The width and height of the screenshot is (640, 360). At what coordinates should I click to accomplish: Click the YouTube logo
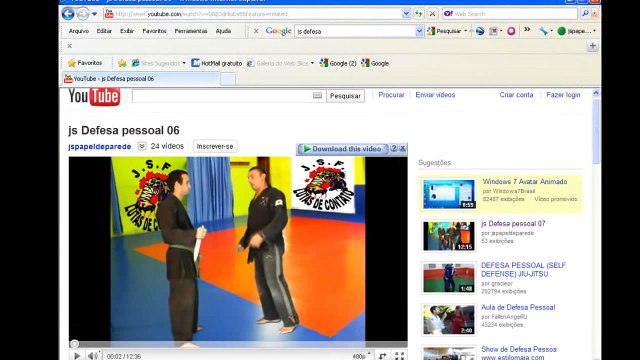tap(94, 96)
